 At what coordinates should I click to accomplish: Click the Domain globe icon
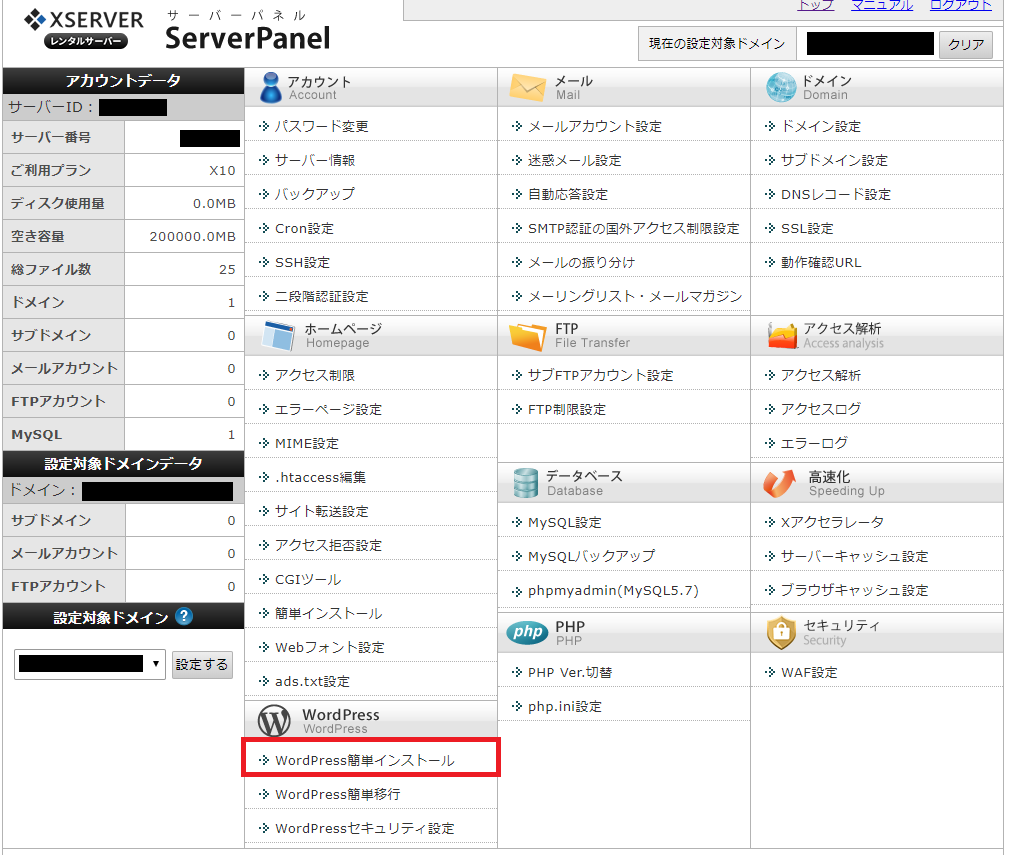click(x=781, y=87)
